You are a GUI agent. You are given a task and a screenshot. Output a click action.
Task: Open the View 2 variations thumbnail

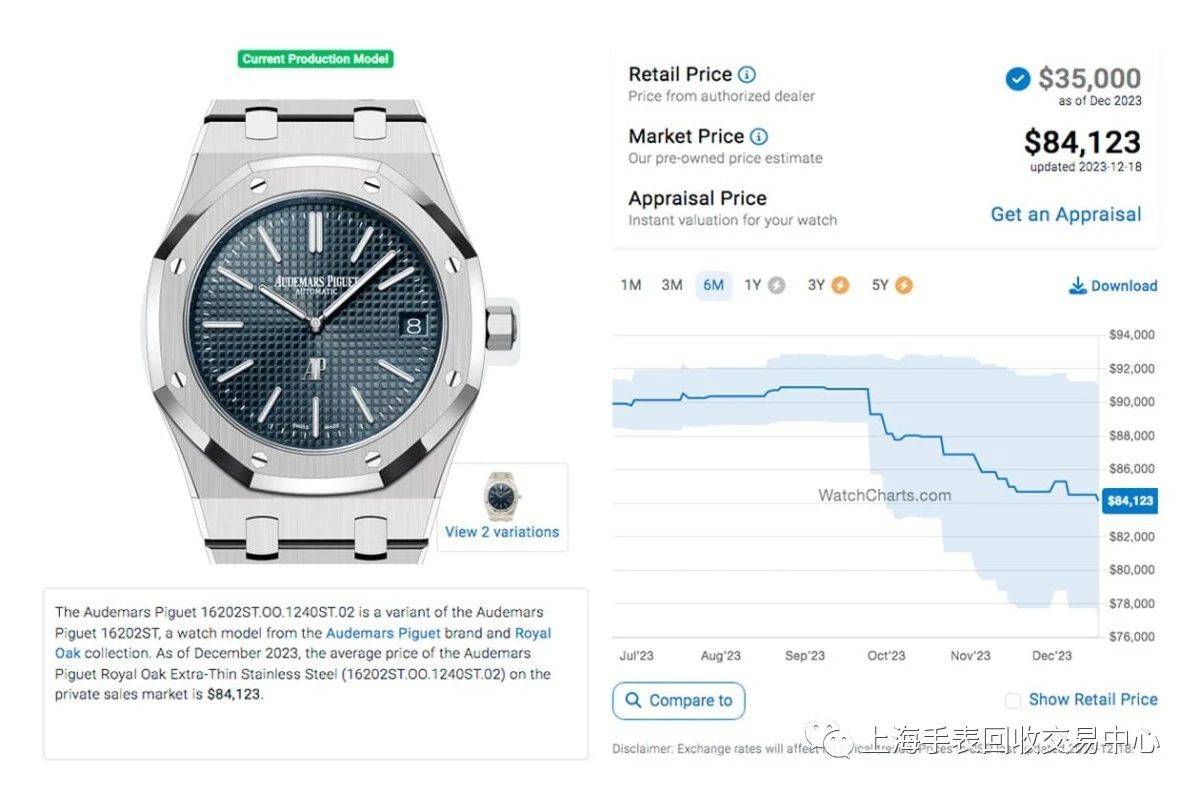pos(502,507)
